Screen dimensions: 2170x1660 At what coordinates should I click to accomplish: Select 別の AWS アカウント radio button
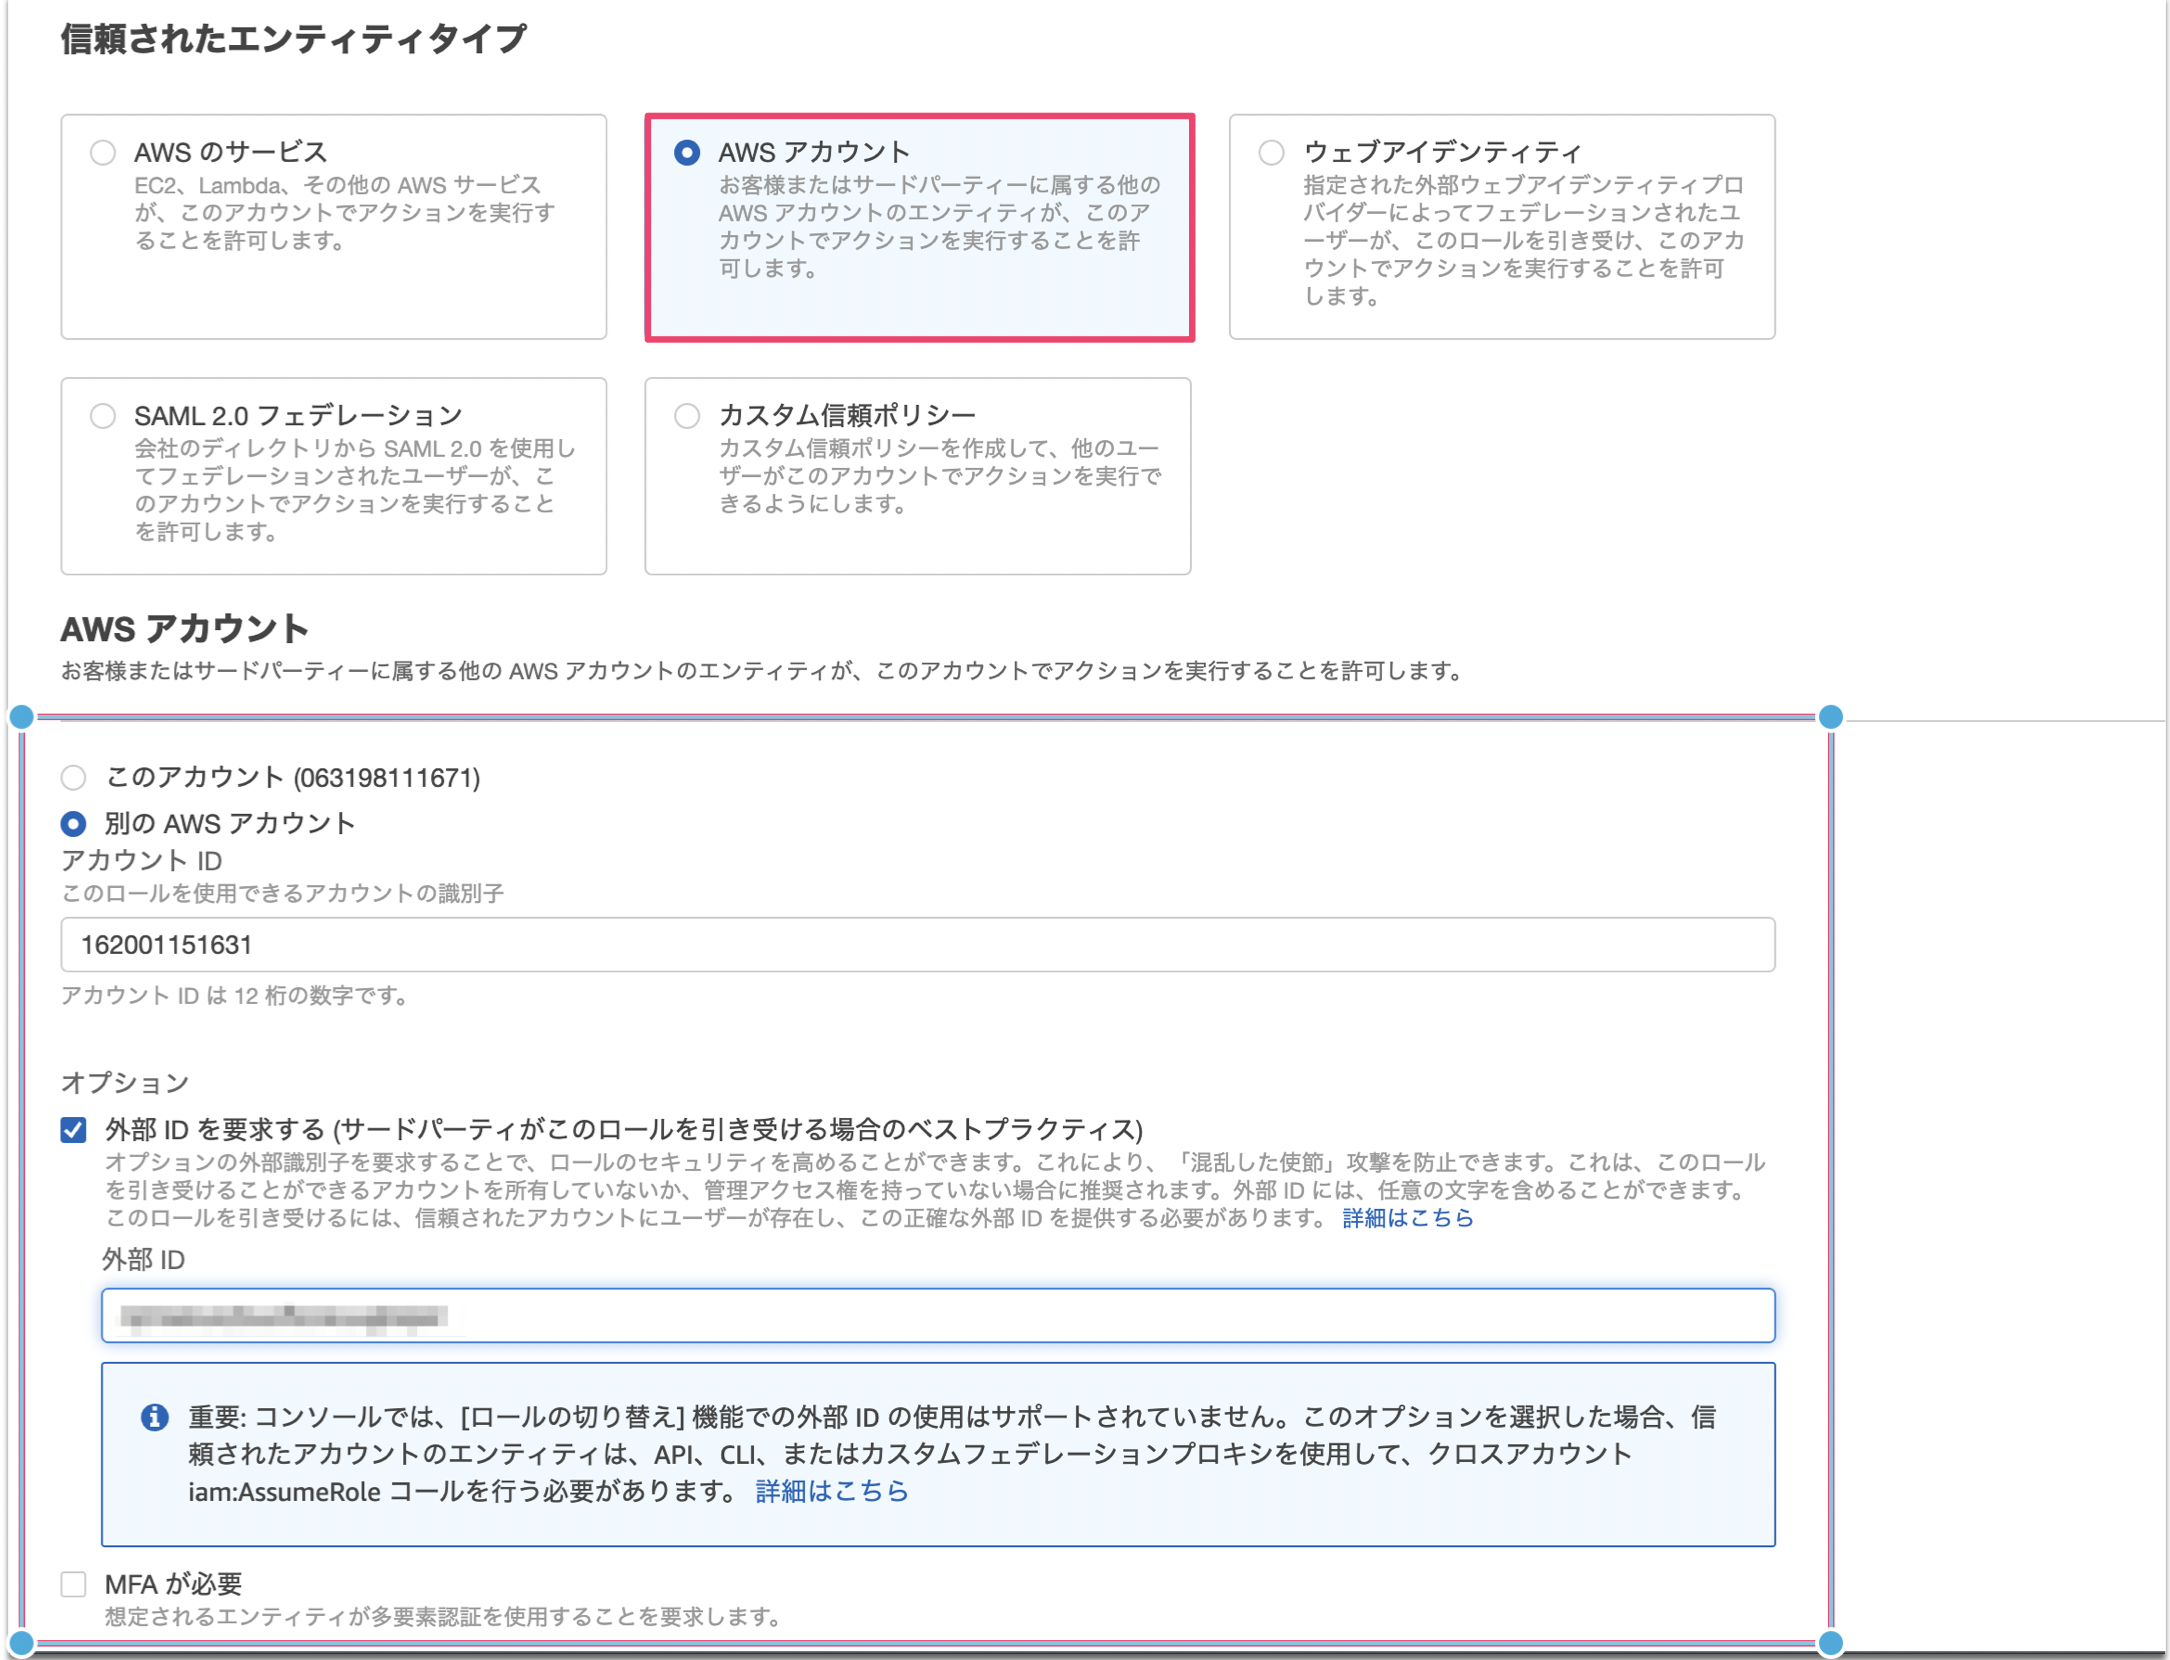(x=74, y=823)
